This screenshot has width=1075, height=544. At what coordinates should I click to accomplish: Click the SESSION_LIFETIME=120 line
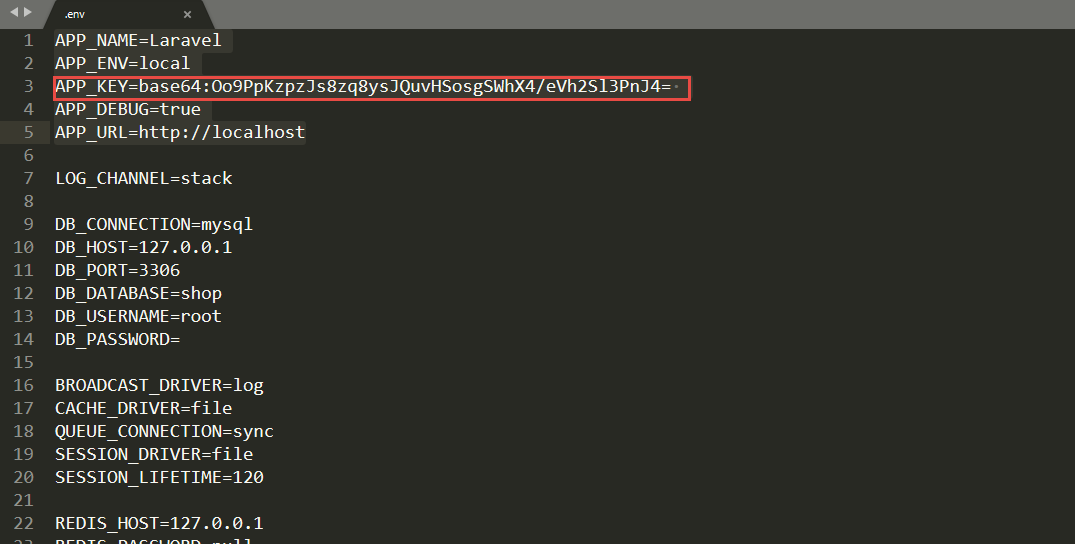tap(159, 477)
